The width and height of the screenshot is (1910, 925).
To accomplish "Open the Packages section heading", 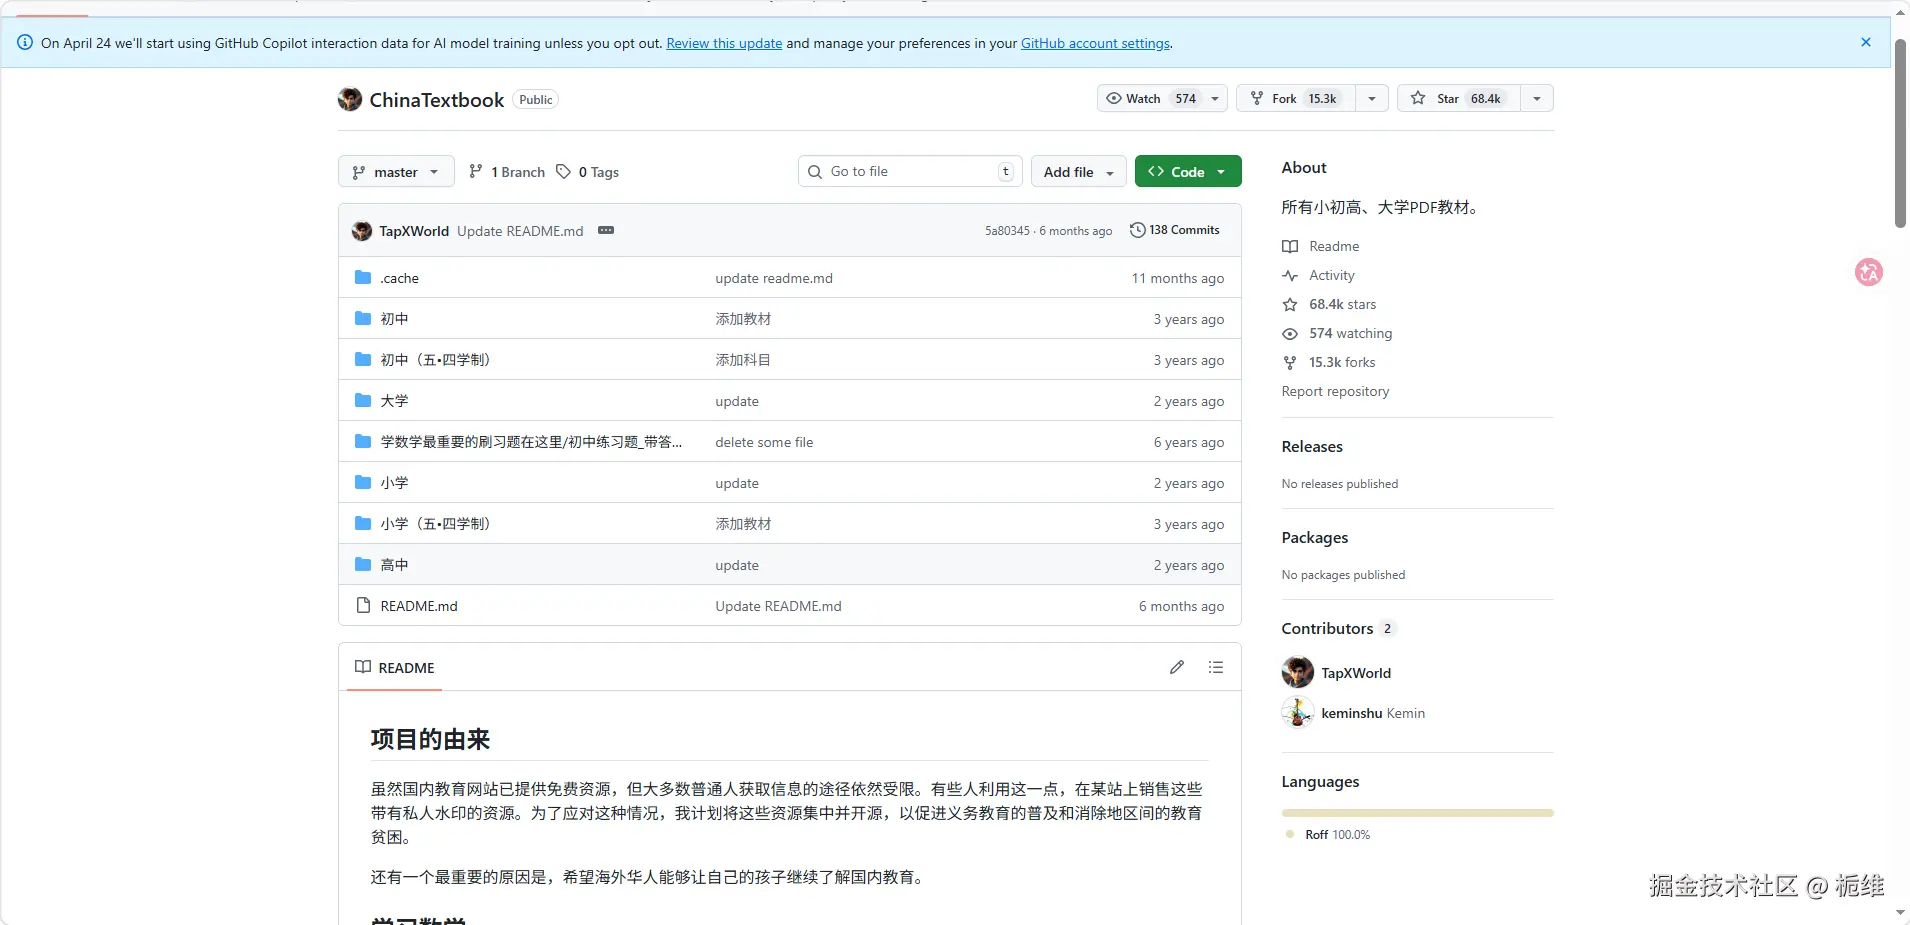I will (1315, 538).
